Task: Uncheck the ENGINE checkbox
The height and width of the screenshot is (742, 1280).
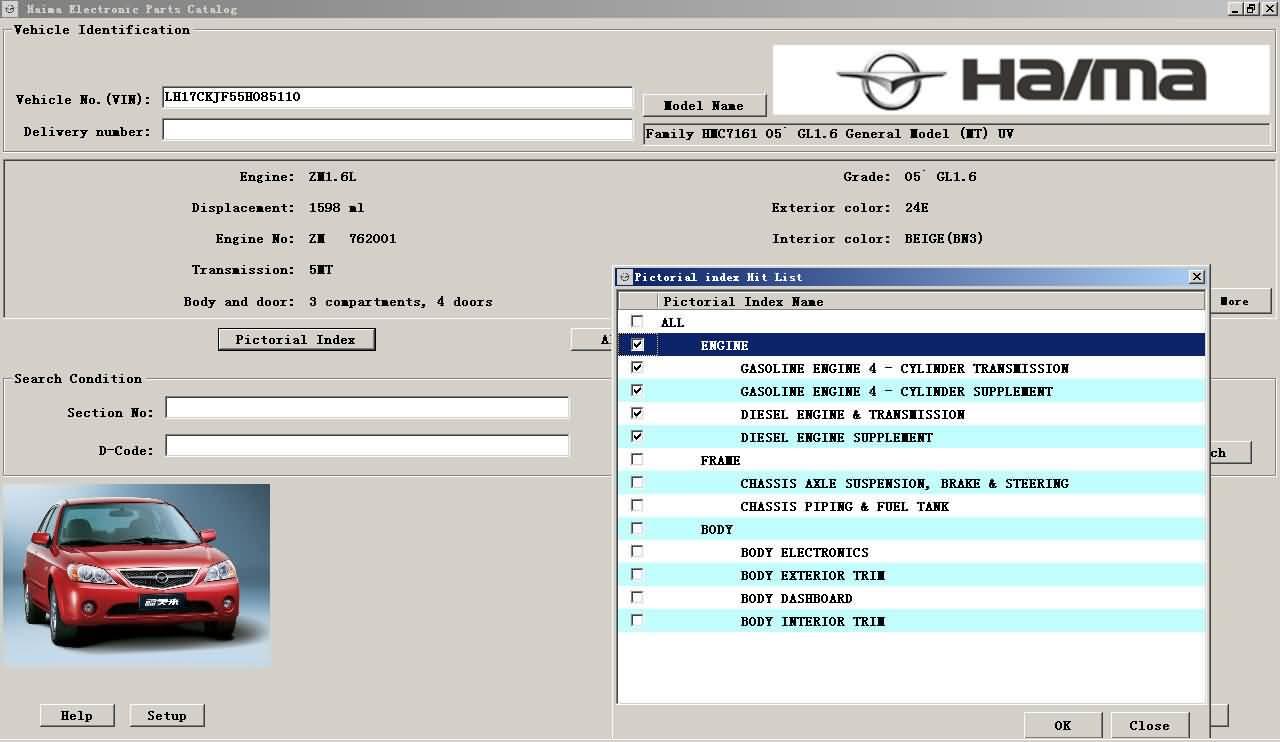Action: (x=637, y=345)
